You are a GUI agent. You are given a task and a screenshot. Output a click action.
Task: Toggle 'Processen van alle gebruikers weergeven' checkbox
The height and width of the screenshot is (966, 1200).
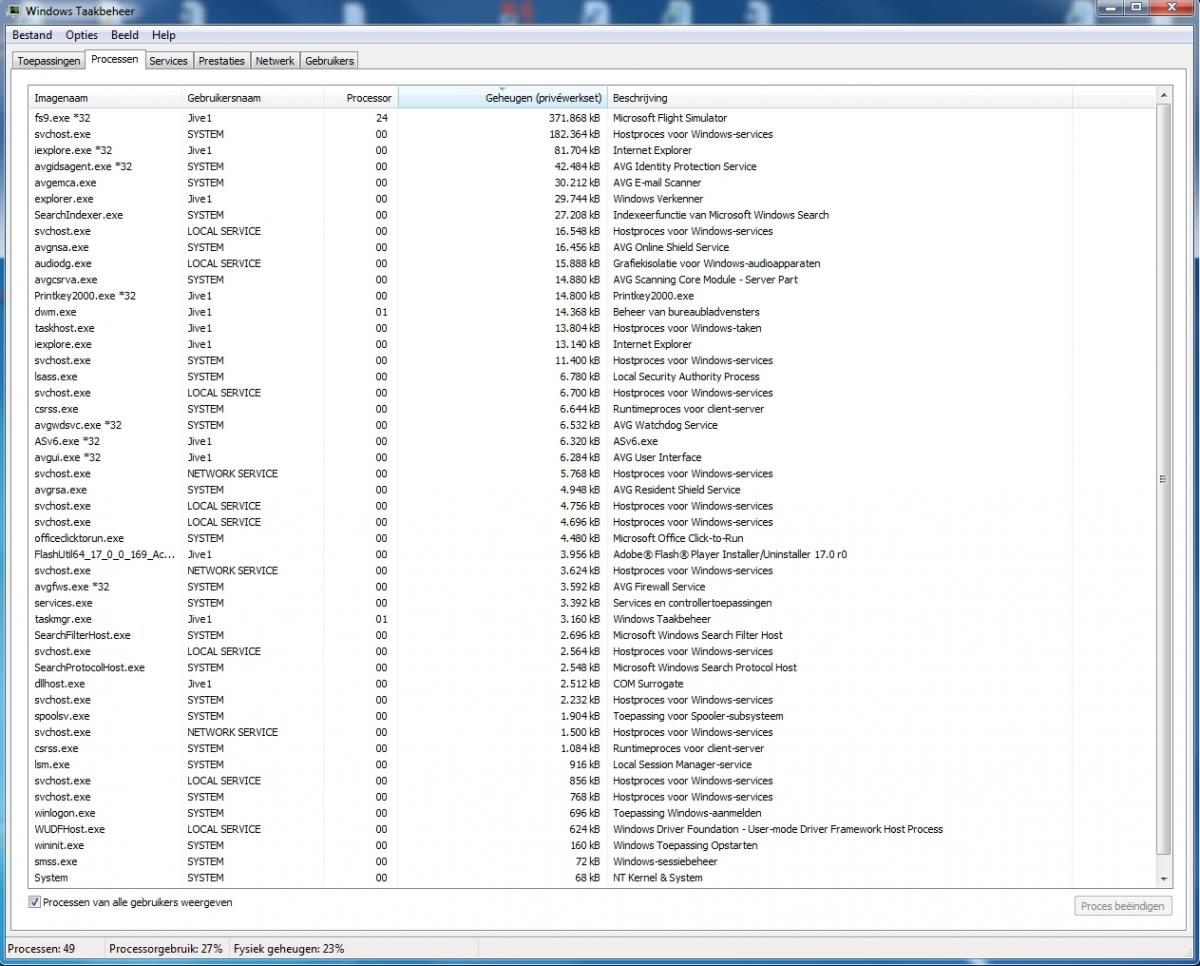pos(35,902)
